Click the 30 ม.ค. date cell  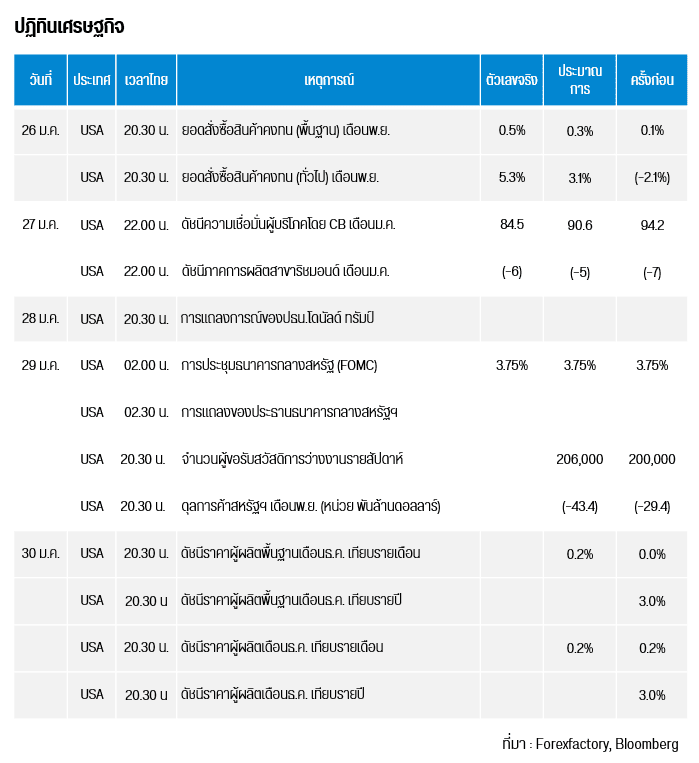pos(40,553)
